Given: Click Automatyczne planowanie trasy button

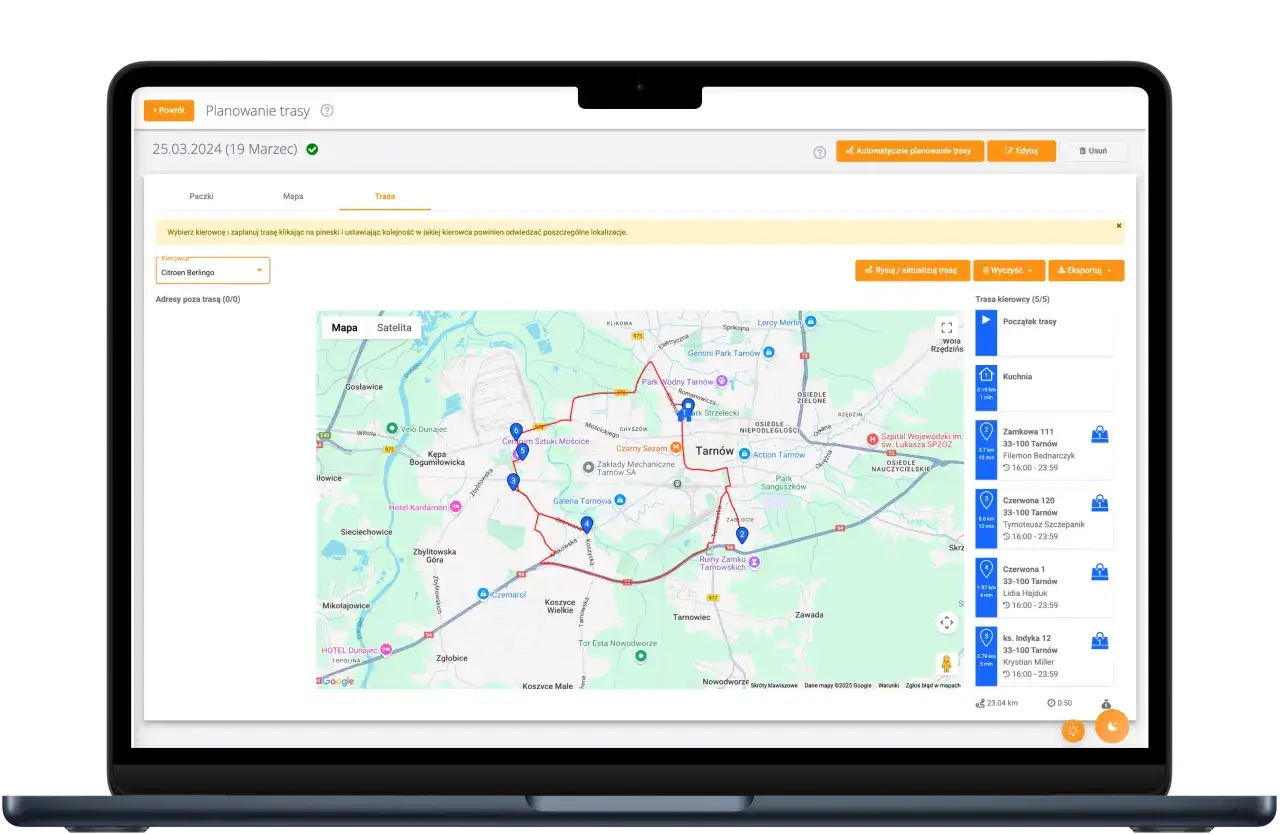Looking at the screenshot, I should pyautogui.click(x=909, y=151).
